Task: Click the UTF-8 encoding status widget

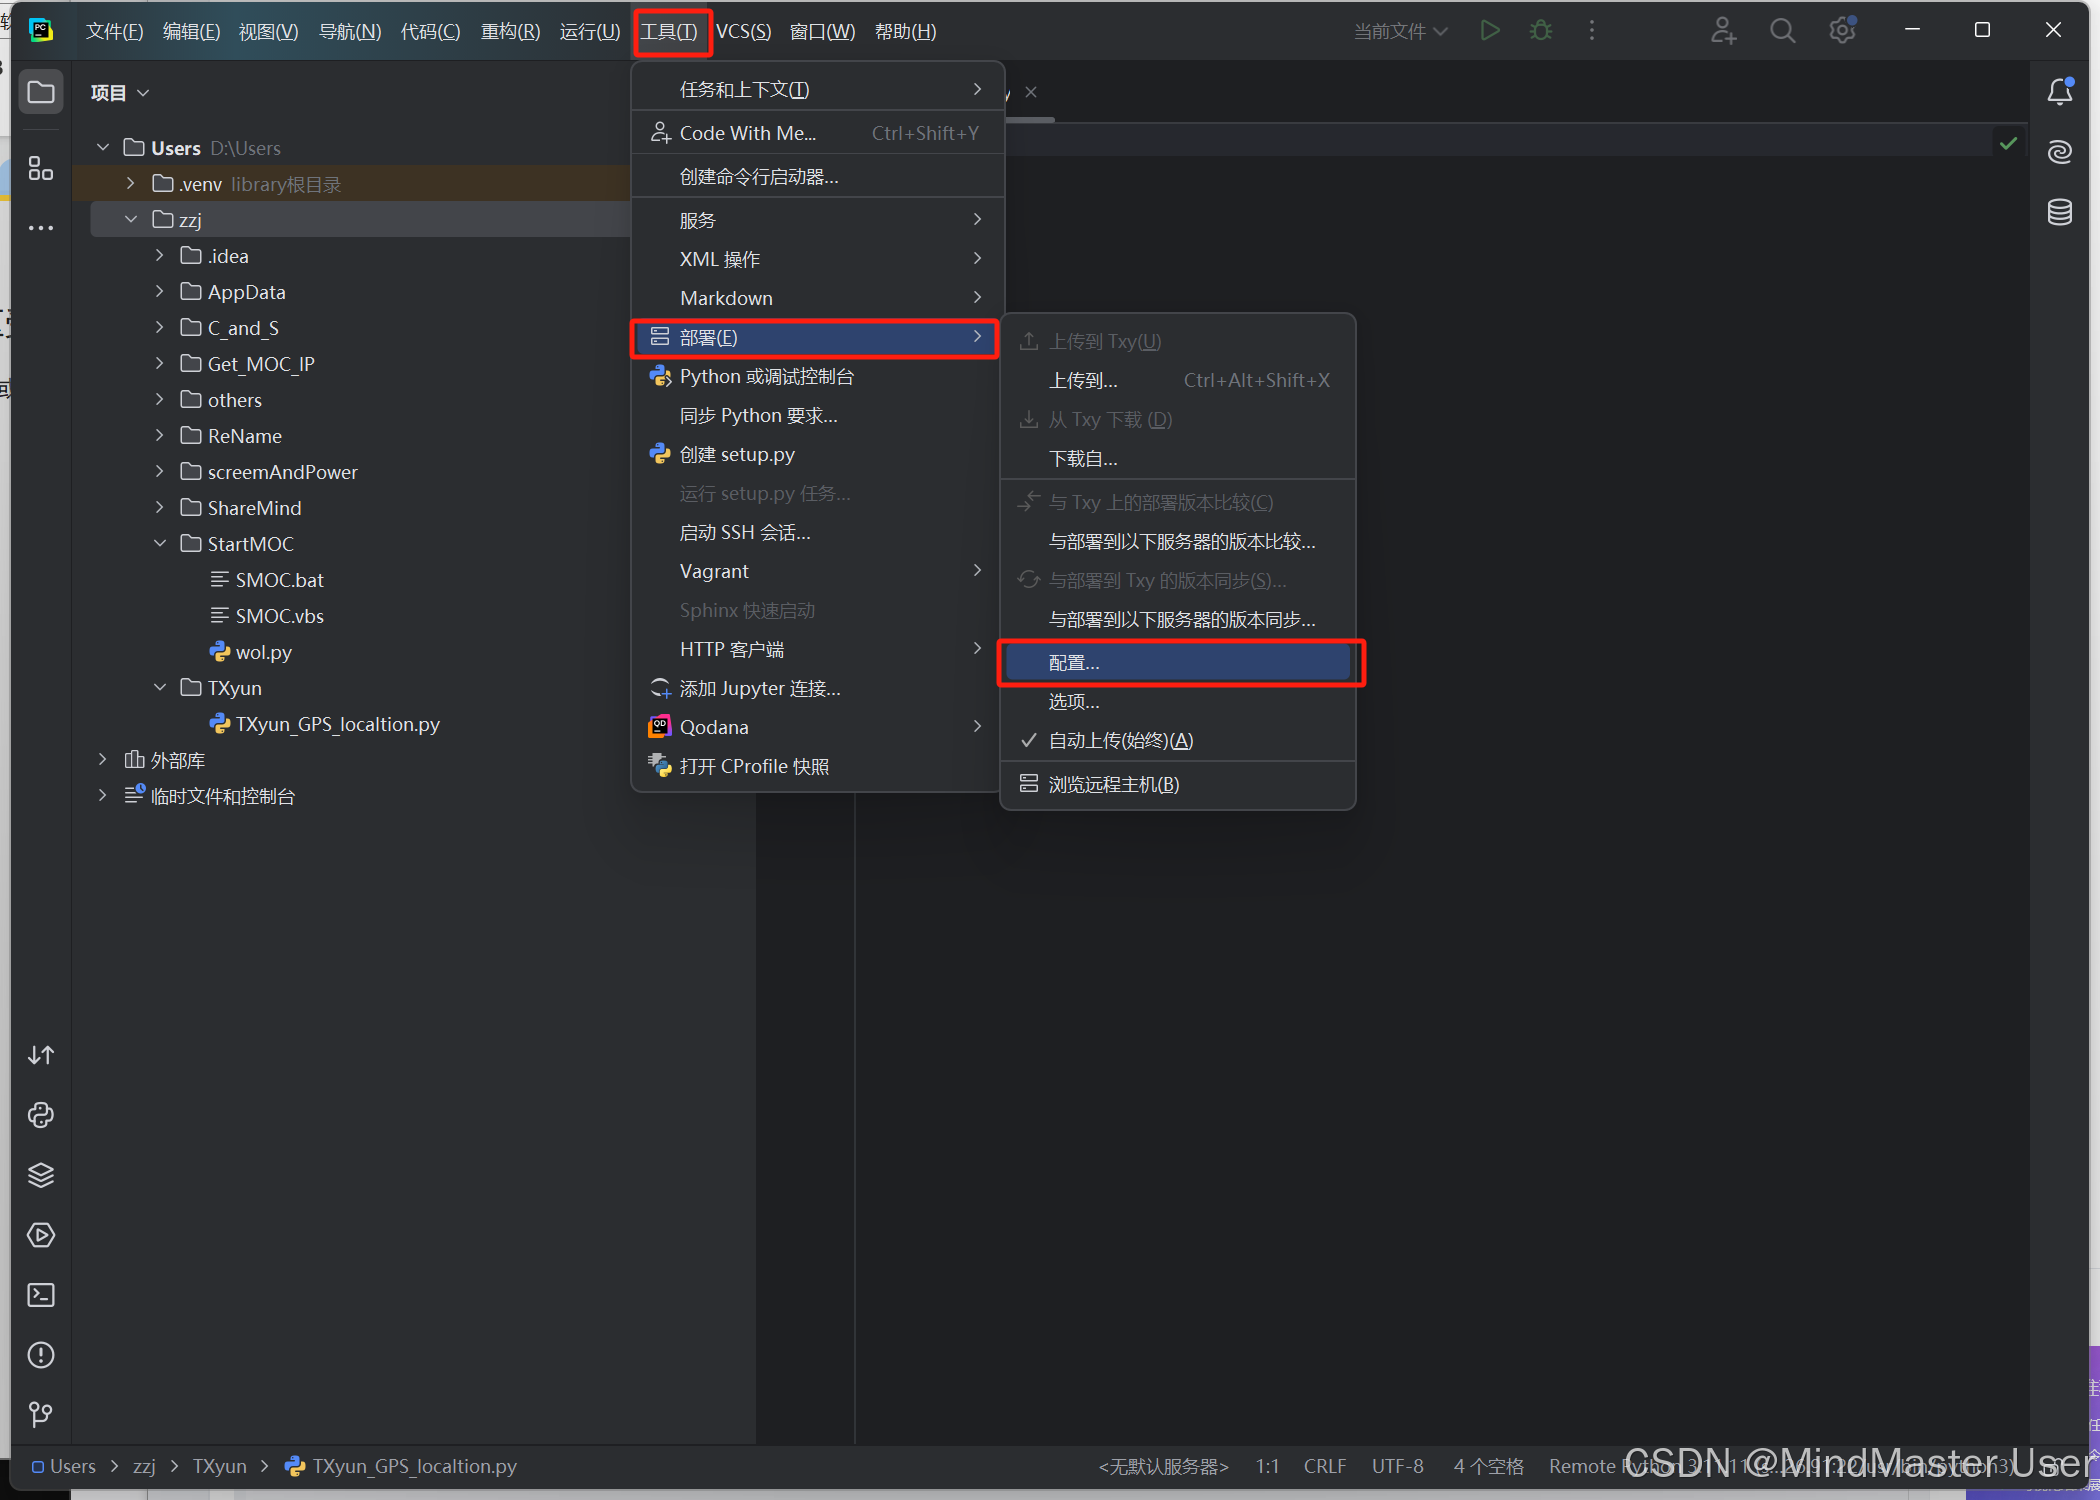Action: [1397, 1466]
